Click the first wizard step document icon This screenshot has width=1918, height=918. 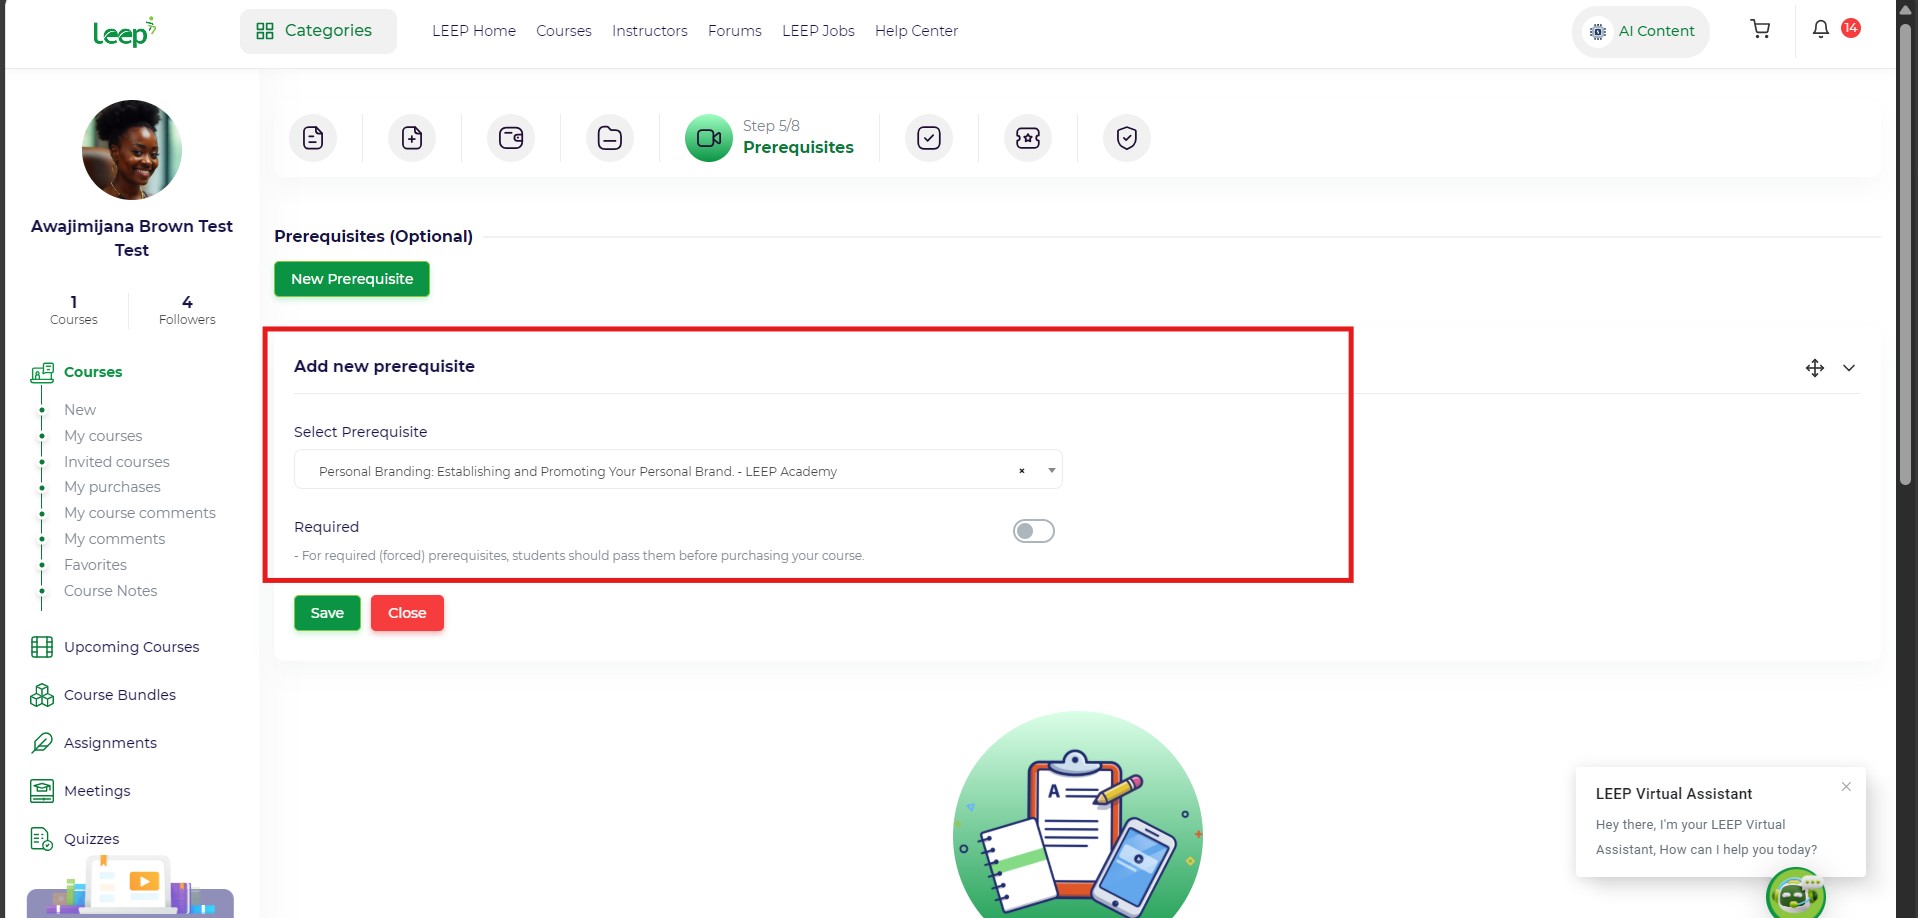click(313, 138)
